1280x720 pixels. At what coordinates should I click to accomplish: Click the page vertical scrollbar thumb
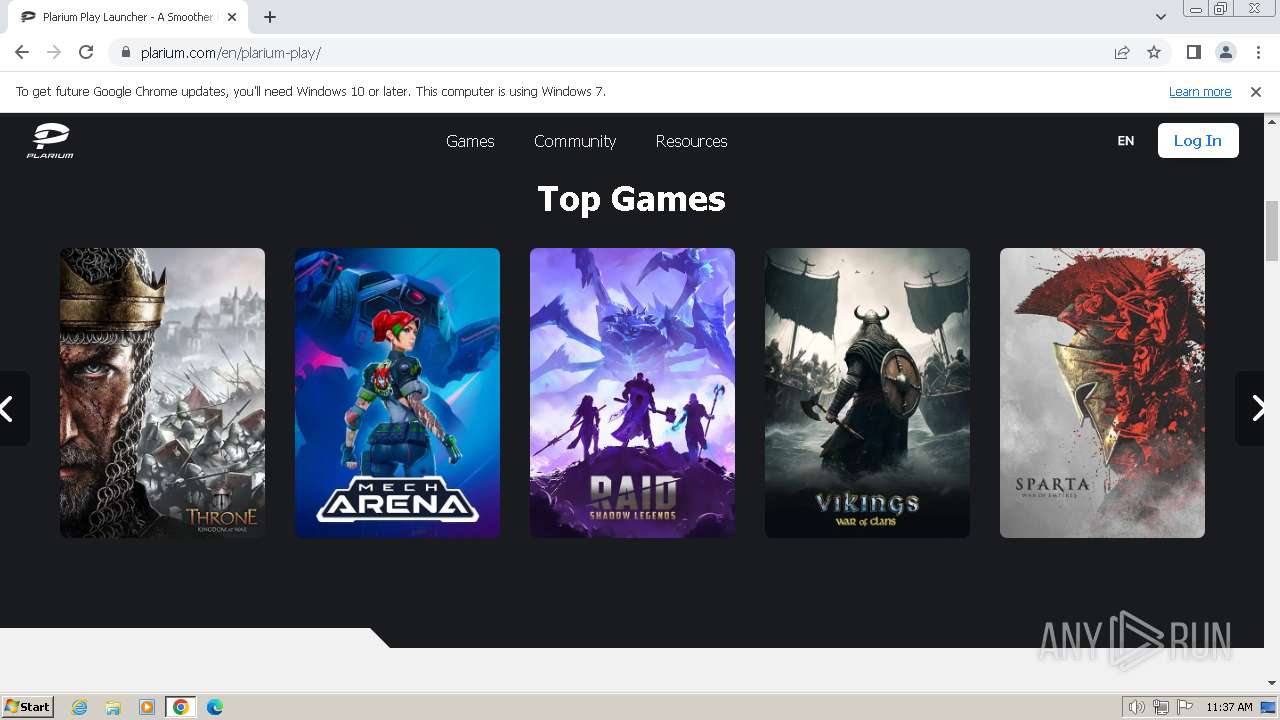tap(1272, 230)
